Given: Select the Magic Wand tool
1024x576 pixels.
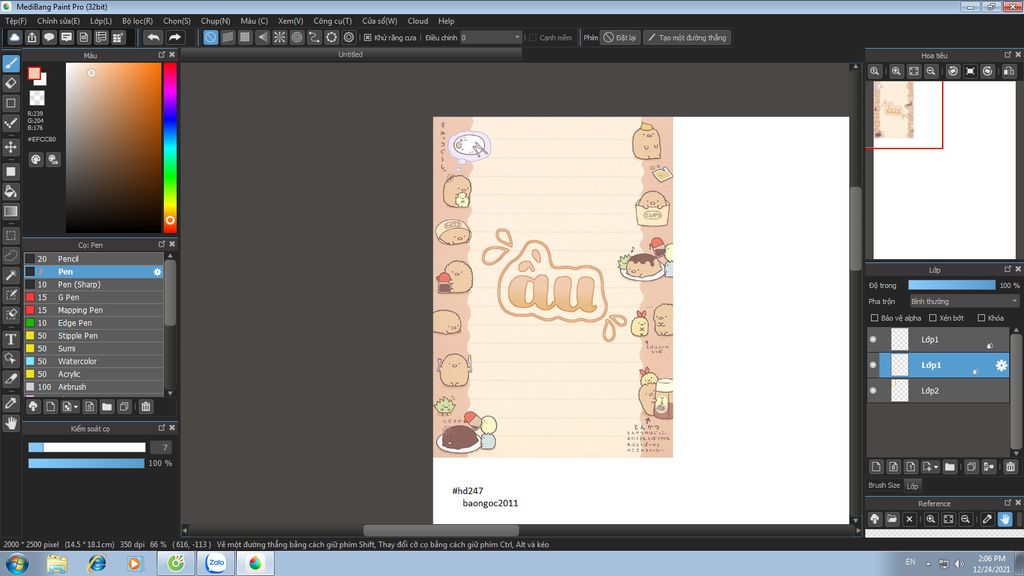Looking at the screenshot, I should point(11,275).
